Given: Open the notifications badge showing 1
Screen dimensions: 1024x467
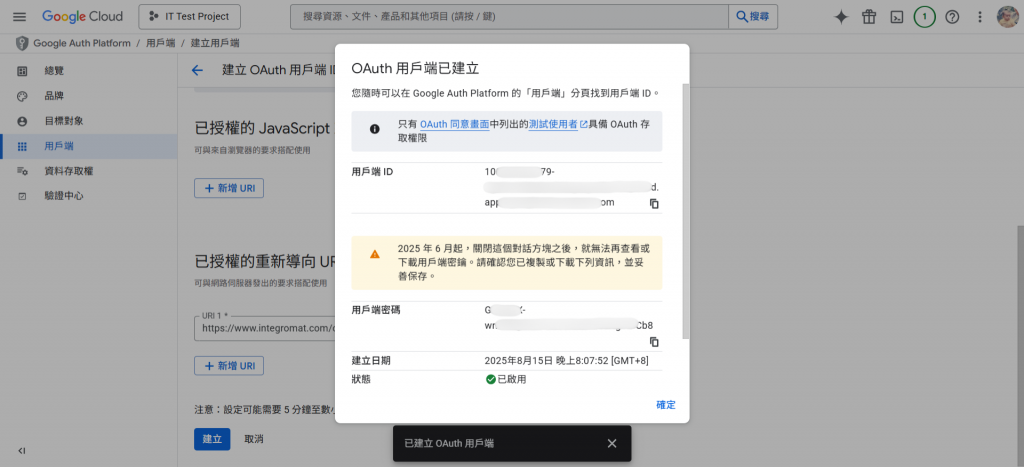Looking at the screenshot, I should pos(924,17).
